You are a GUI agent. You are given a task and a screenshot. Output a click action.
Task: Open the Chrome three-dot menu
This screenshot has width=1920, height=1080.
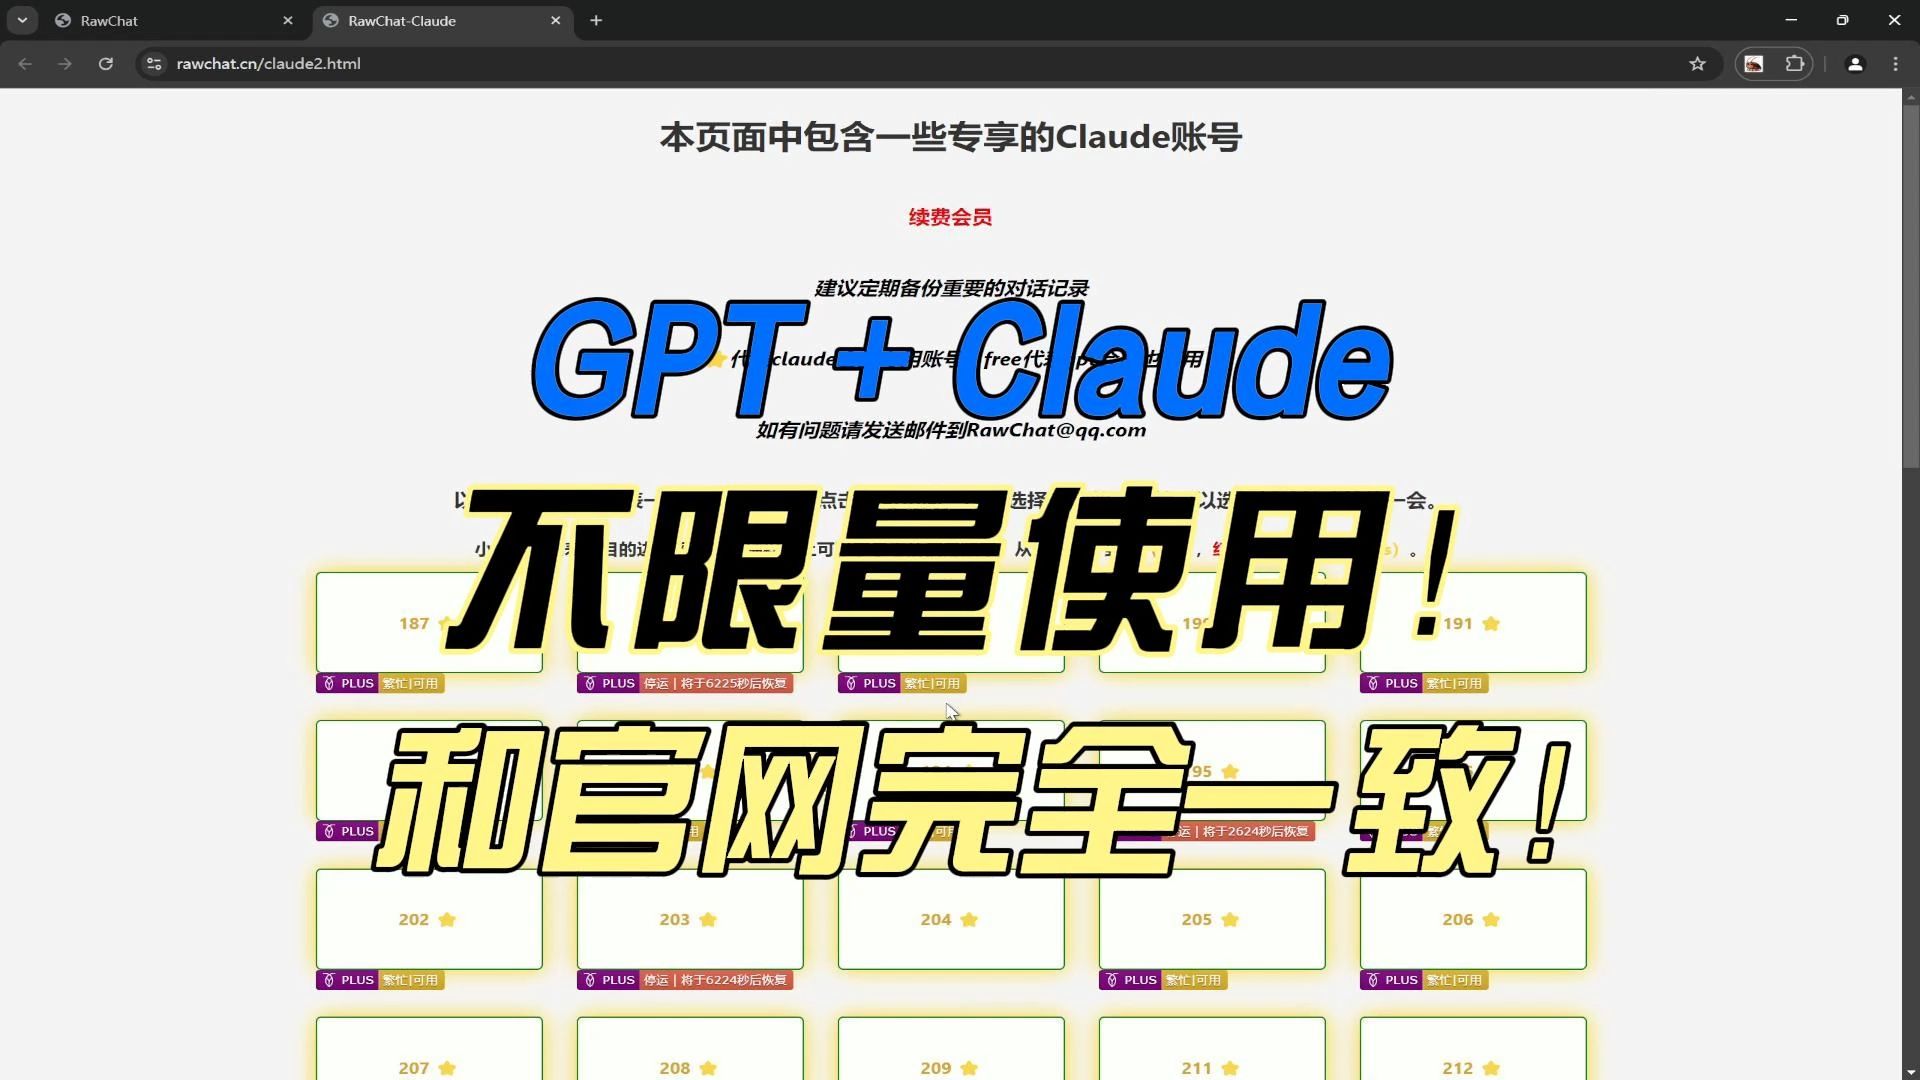click(1895, 64)
